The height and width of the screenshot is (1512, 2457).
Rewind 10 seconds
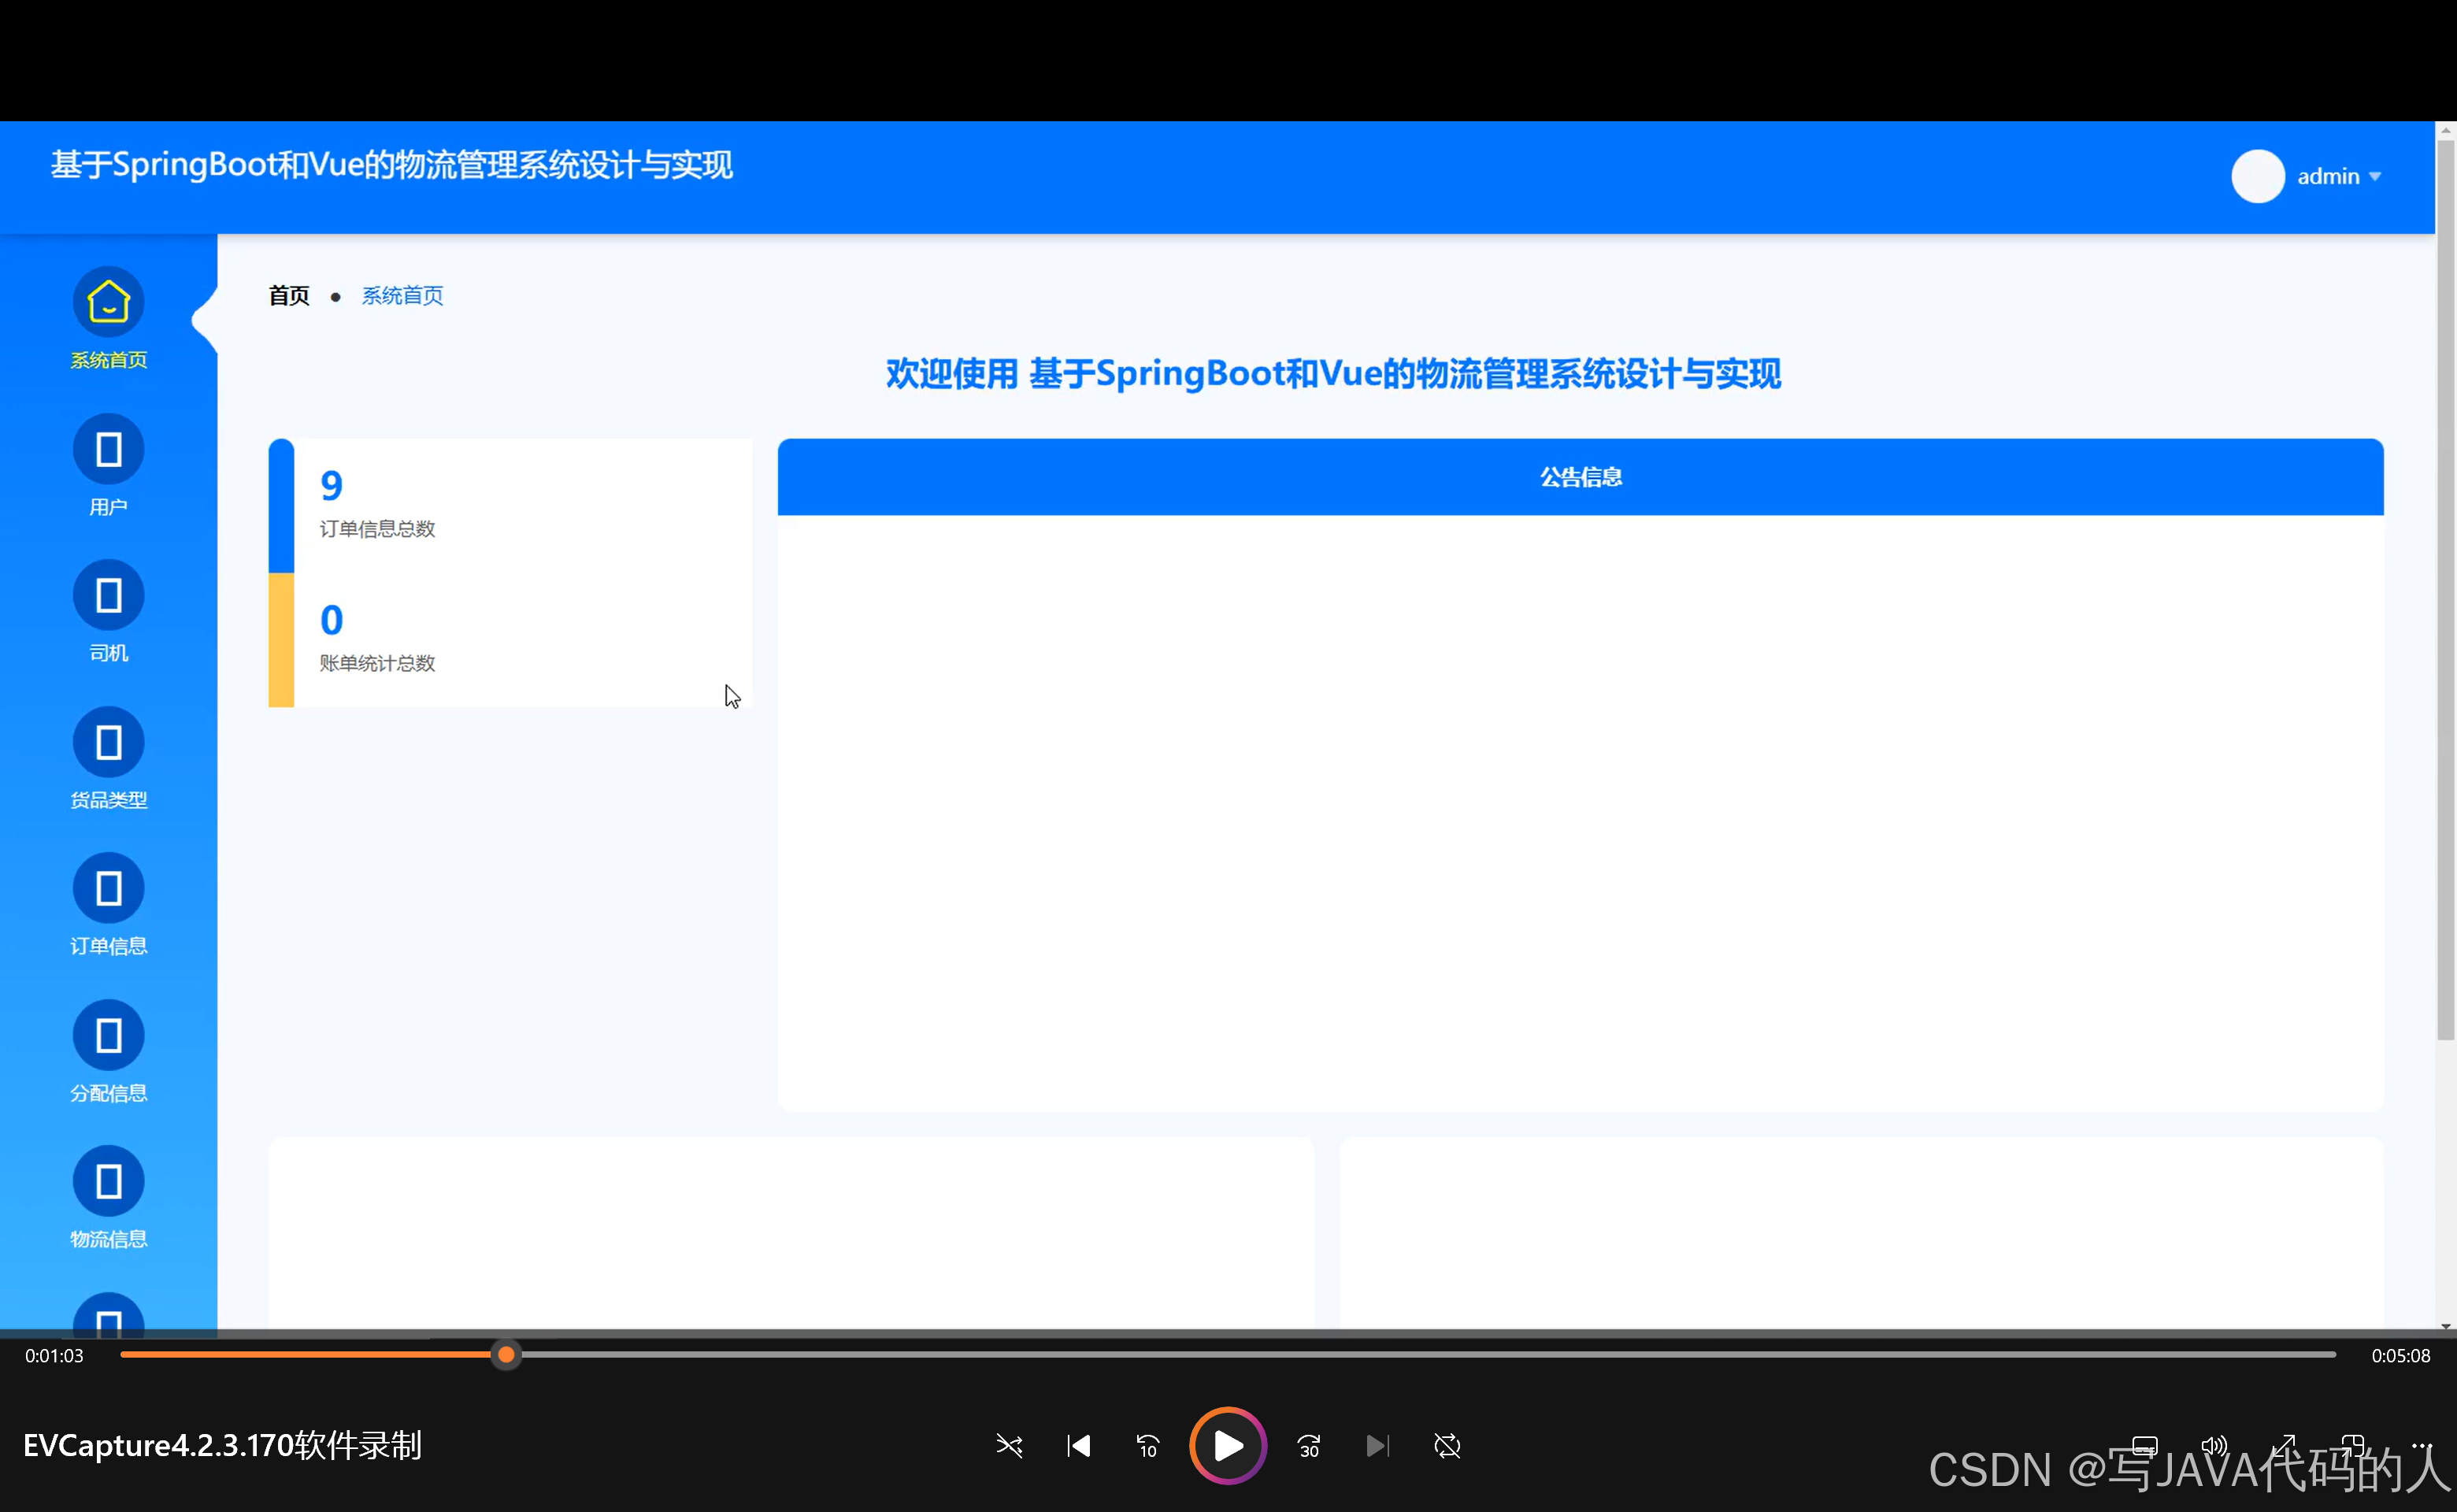(1147, 1446)
